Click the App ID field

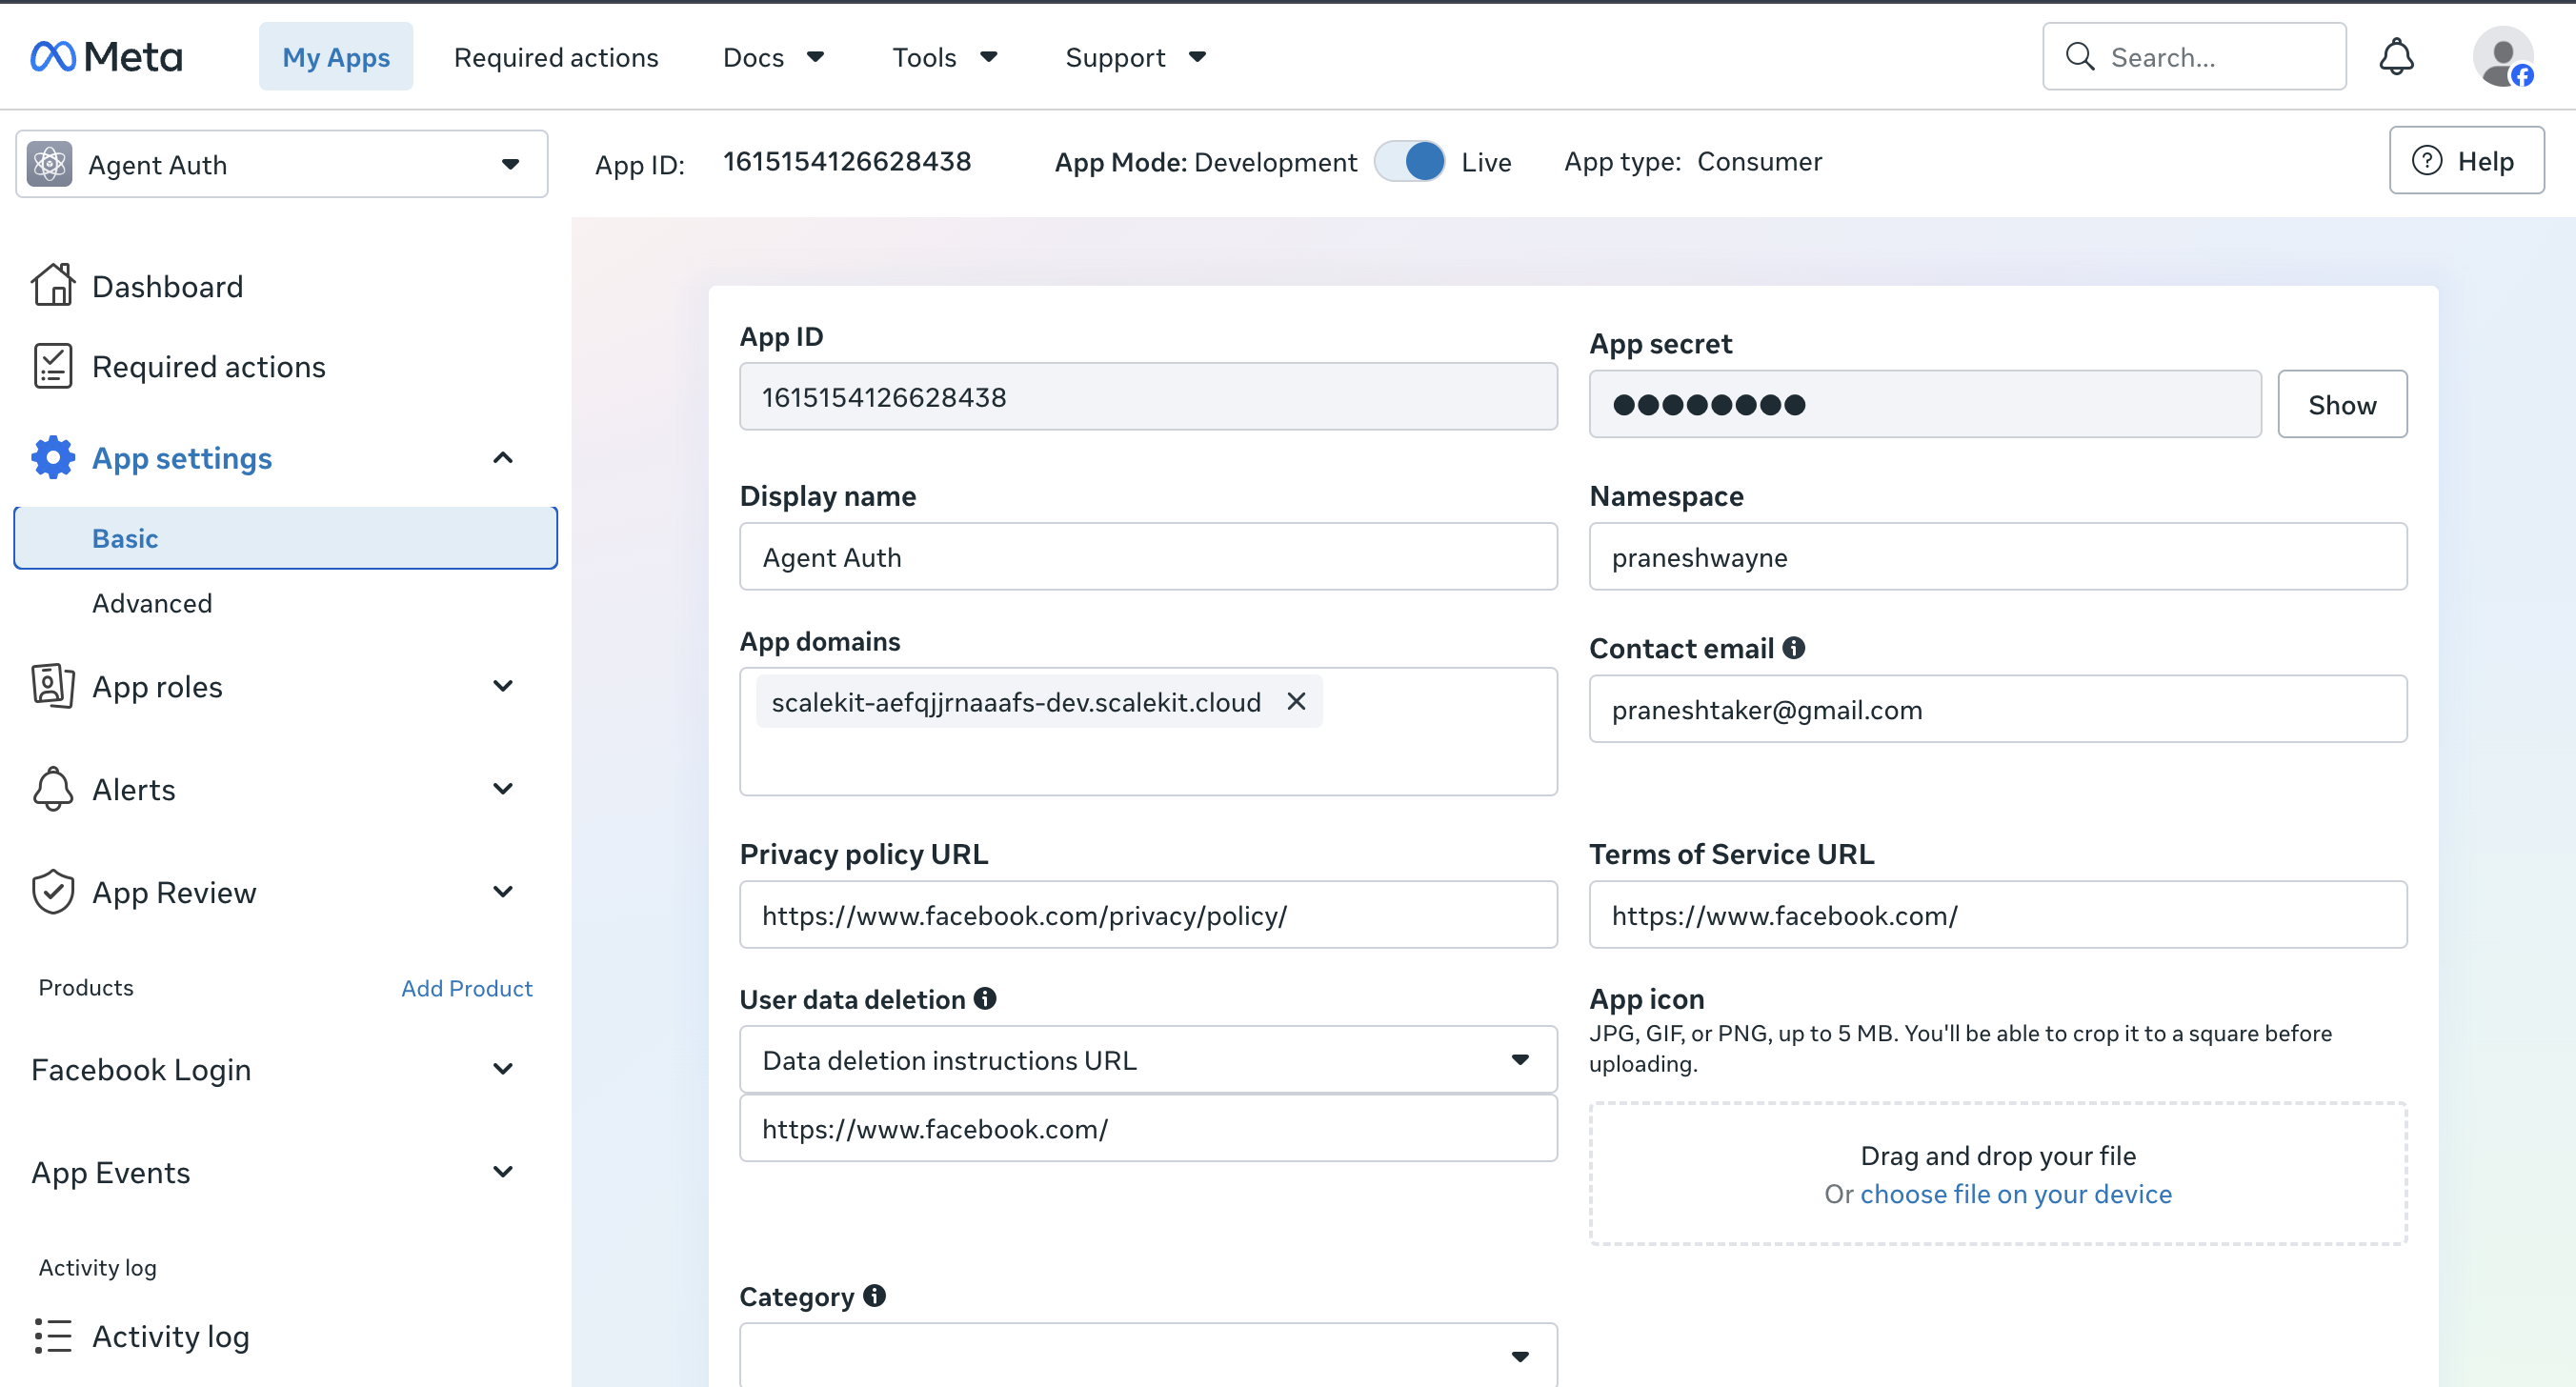point(1148,397)
